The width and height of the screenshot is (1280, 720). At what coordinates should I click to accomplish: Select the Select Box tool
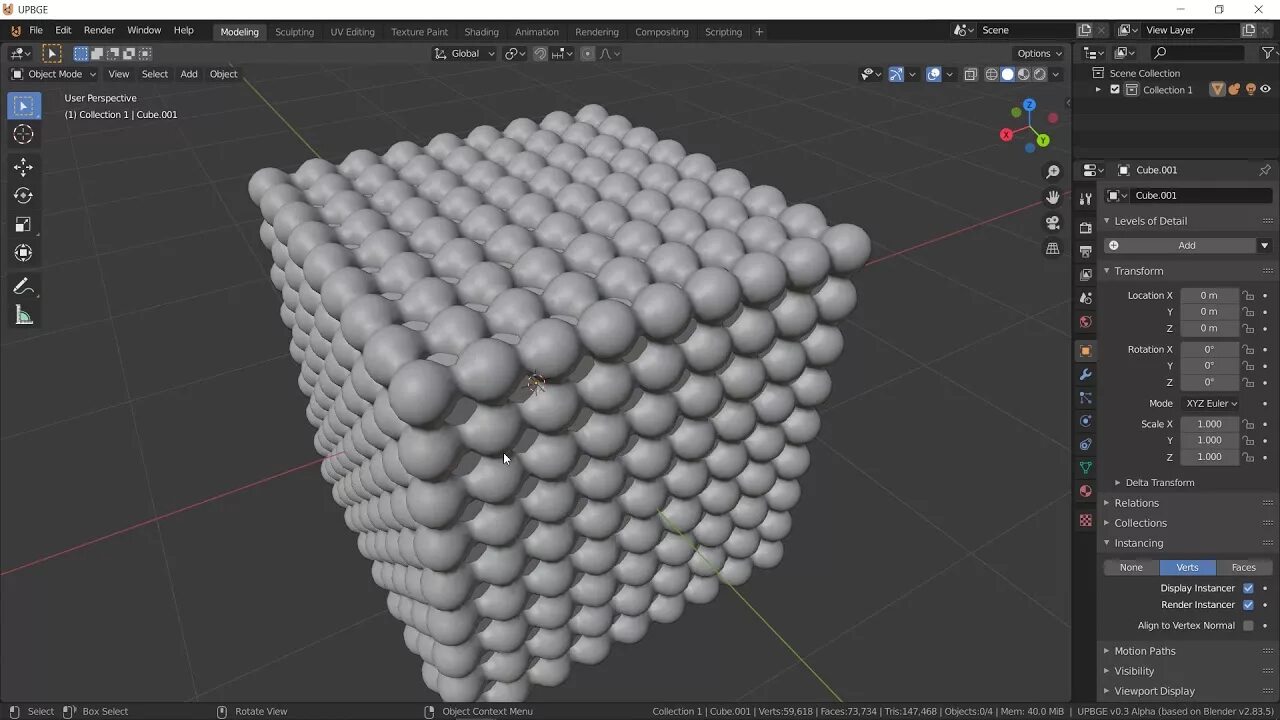24,106
